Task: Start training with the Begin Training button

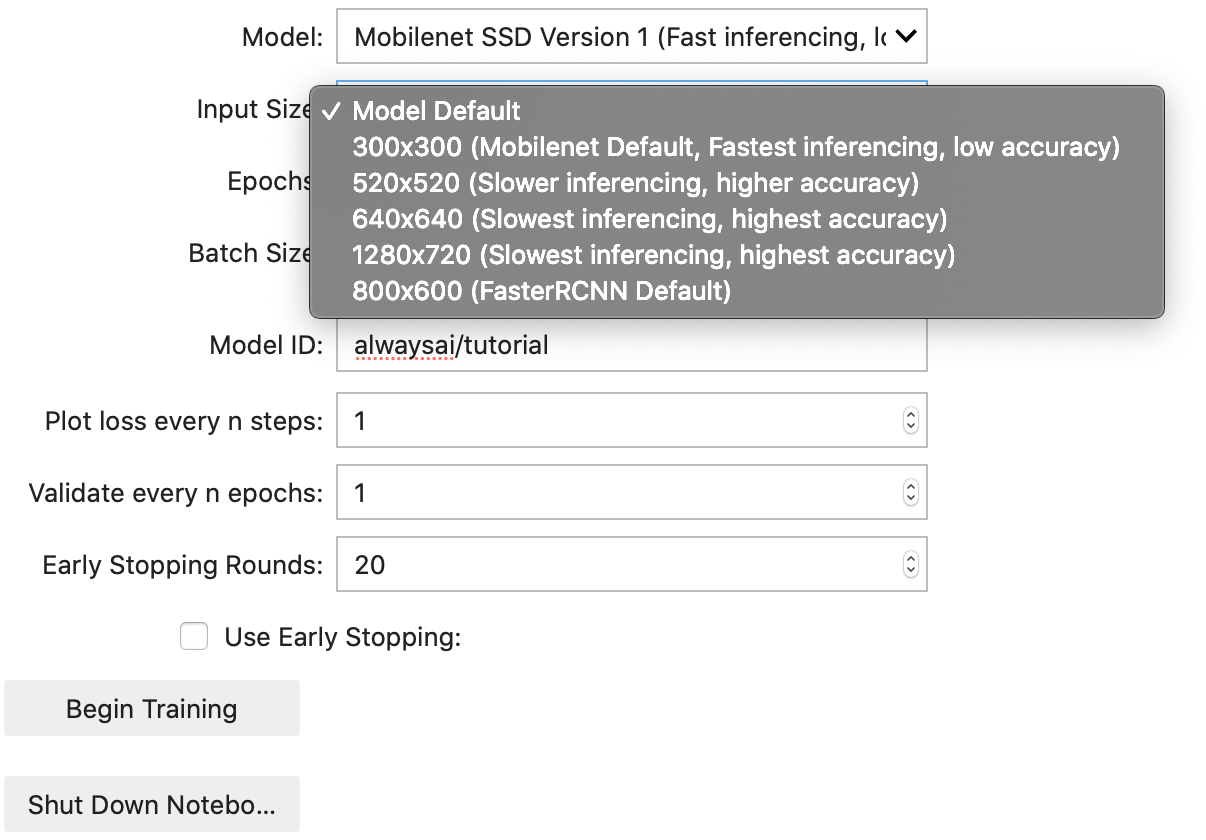Action: [152, 709]
